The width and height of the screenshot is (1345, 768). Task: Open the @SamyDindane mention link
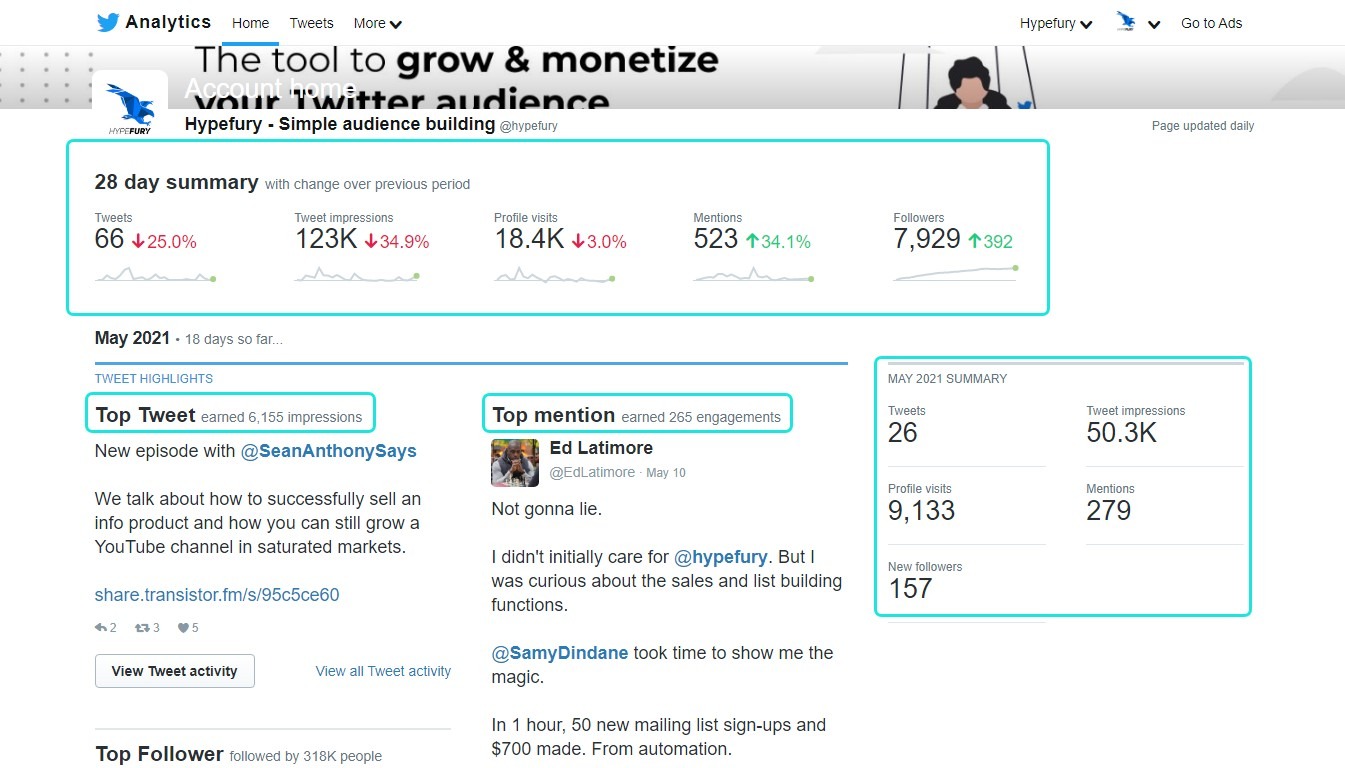559,652
